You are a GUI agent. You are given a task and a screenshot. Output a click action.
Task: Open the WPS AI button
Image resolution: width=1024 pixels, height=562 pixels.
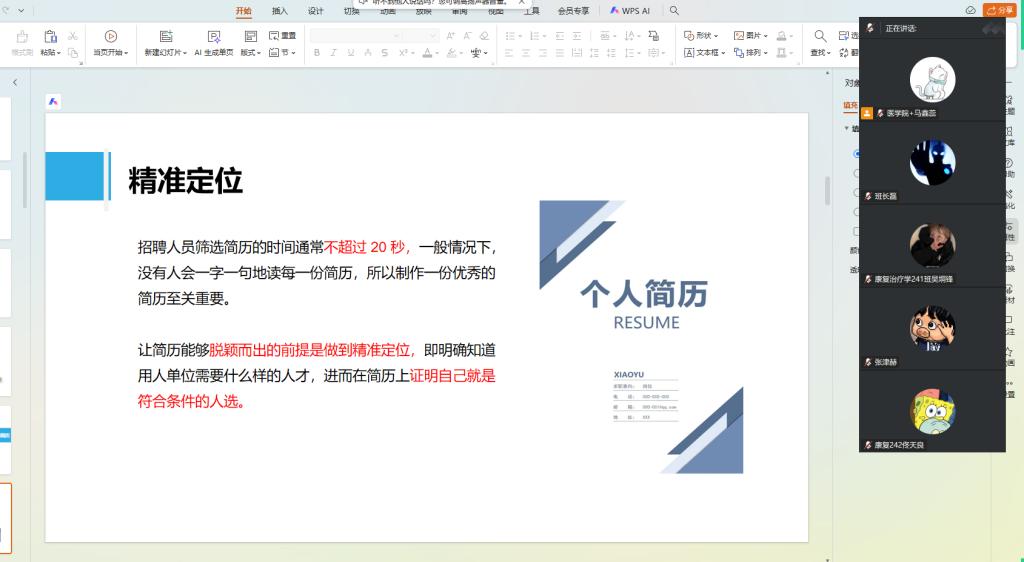(630, 10)
